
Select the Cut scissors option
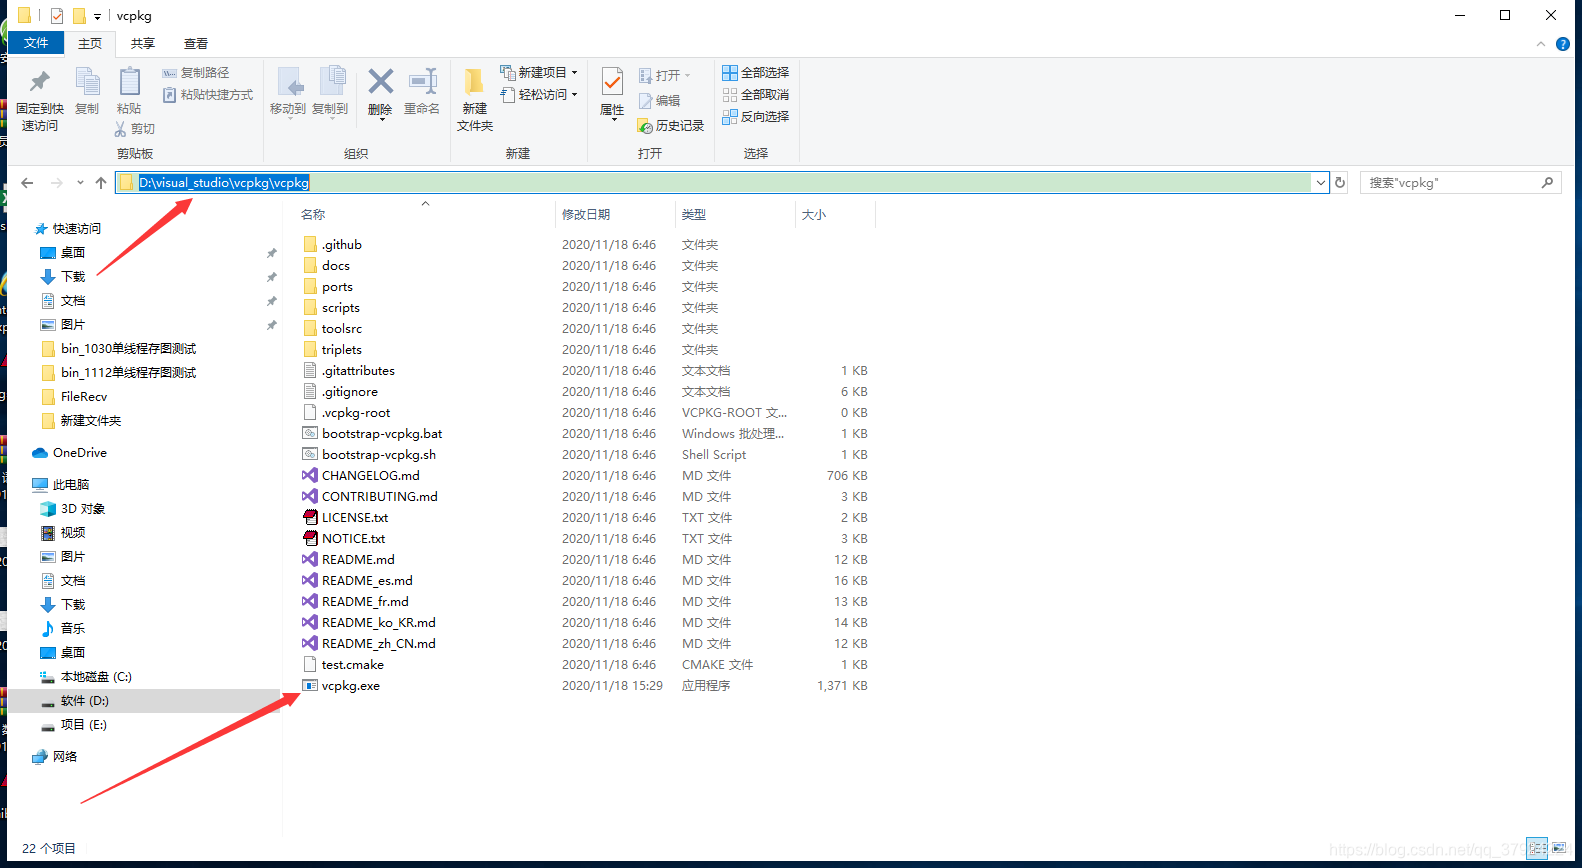point(135,128)
